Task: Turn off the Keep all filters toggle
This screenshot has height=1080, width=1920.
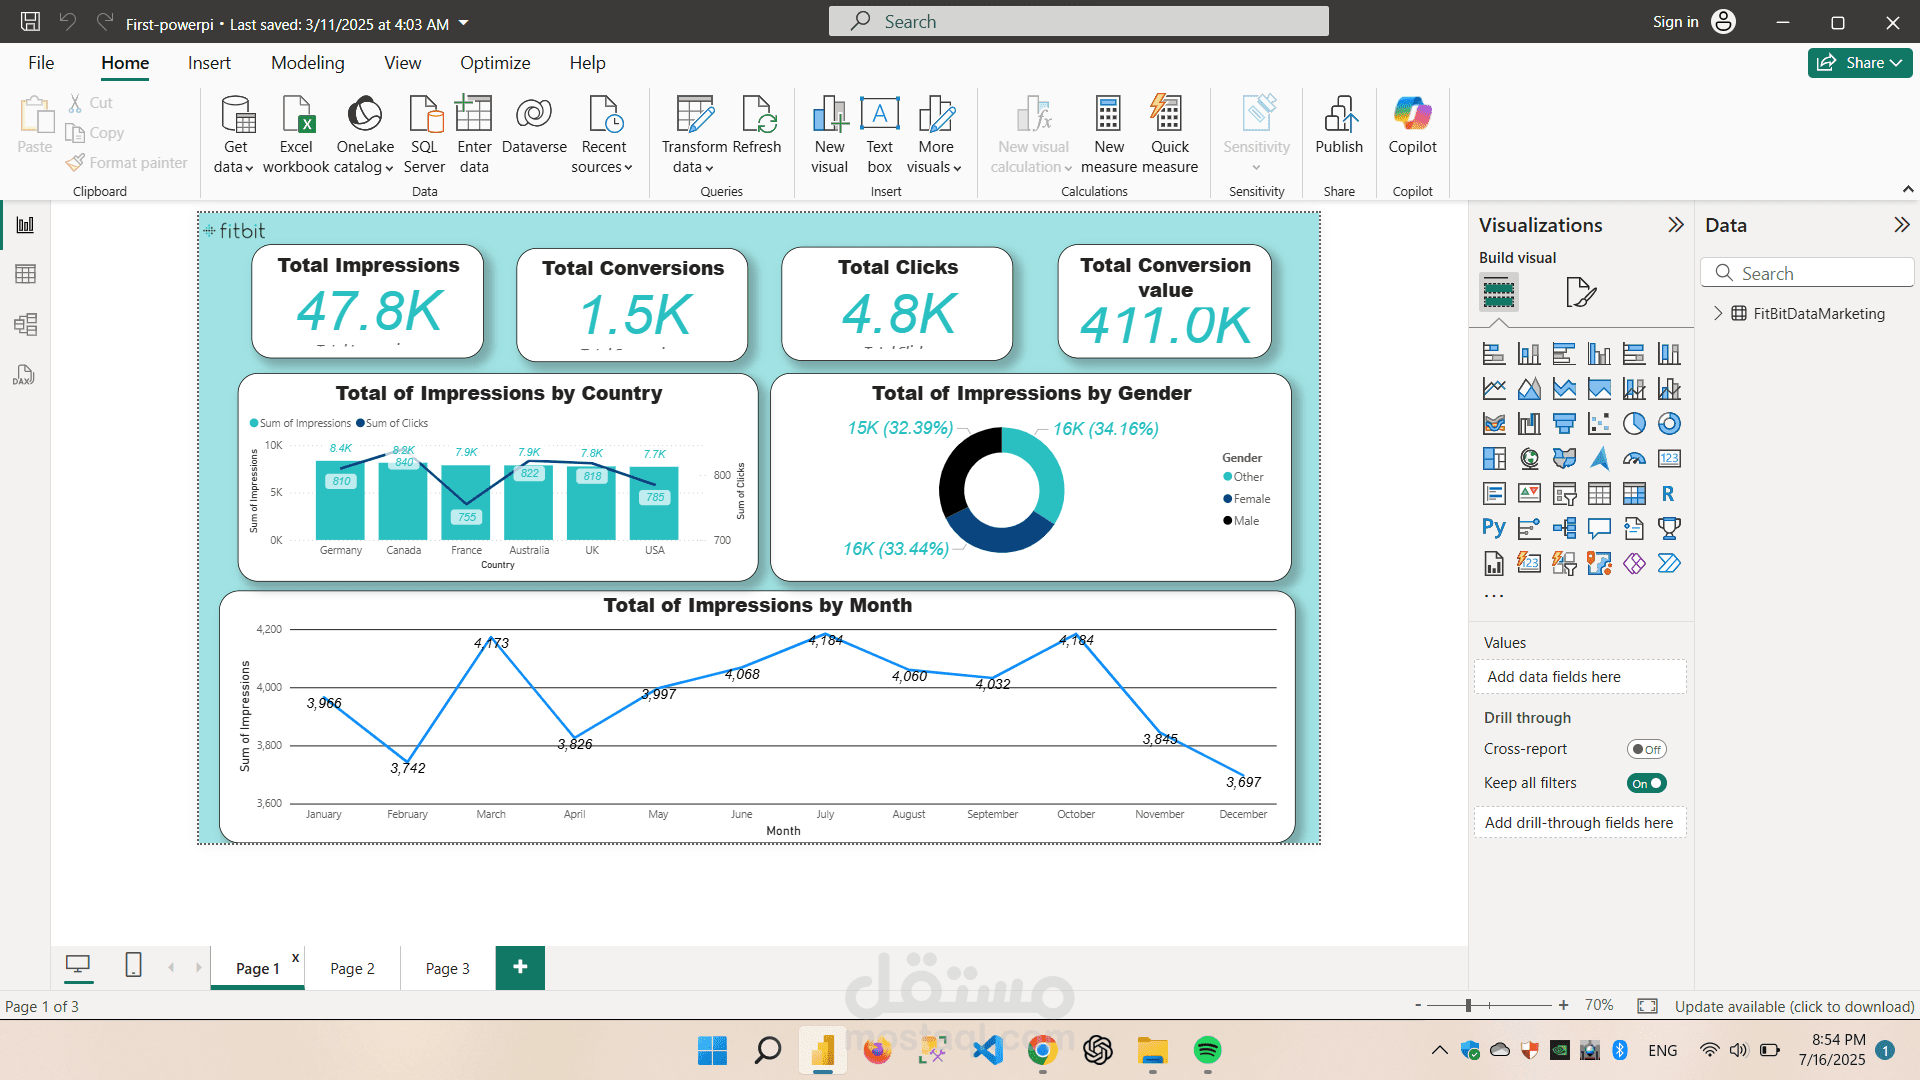Action: 1646,783
